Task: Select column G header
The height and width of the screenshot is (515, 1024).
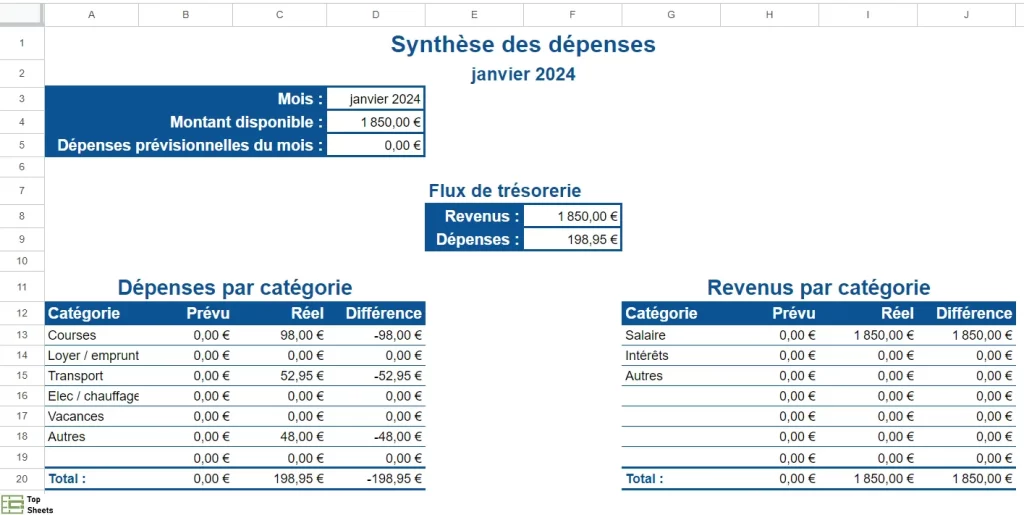Action: 671,14
